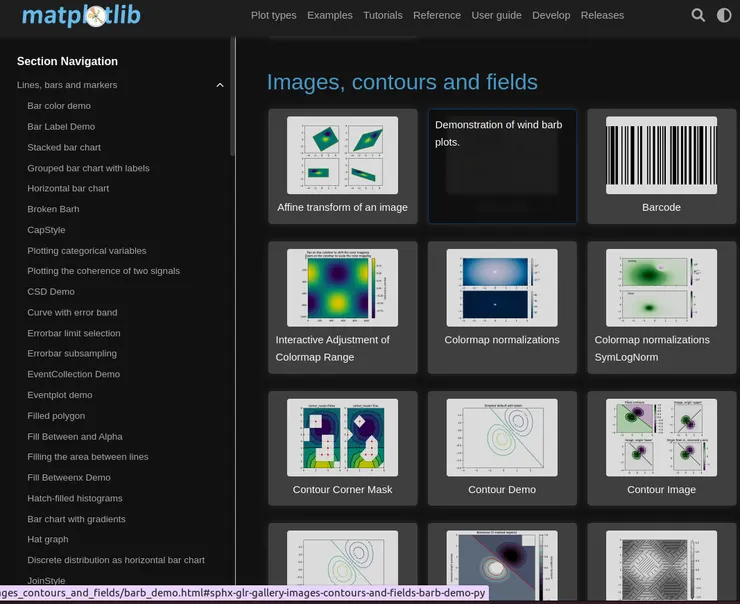Open the Releases navbar item
Viewport: 740px width, 604px height.
point(602,16)
